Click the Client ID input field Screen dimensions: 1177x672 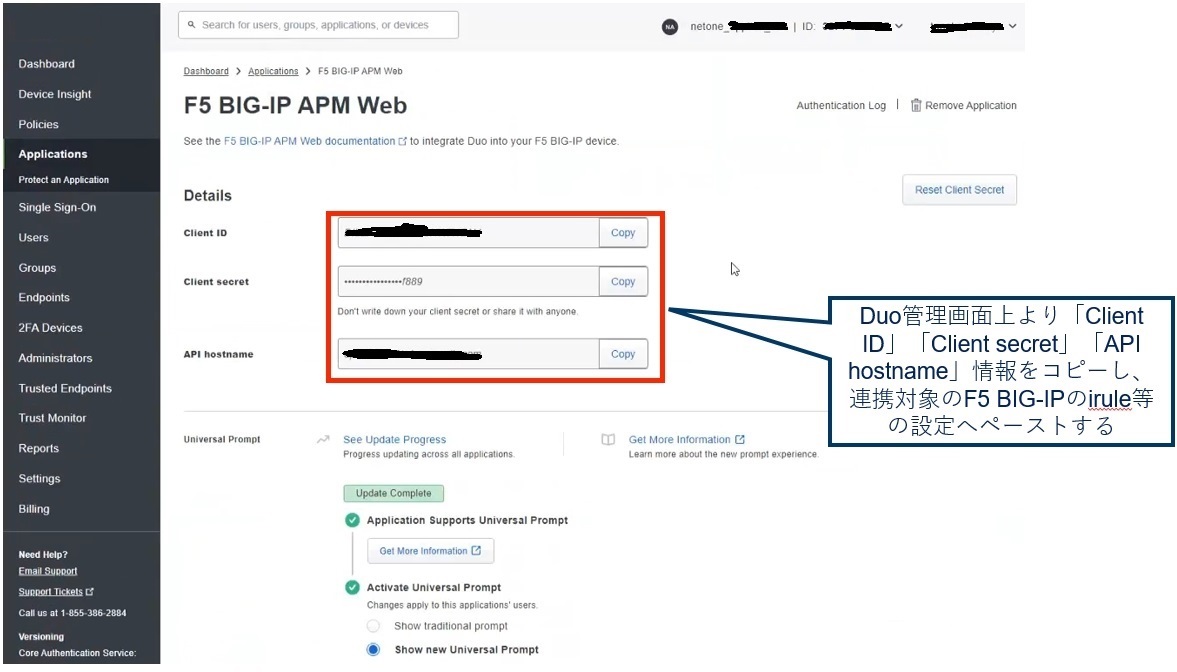[468, 233]
